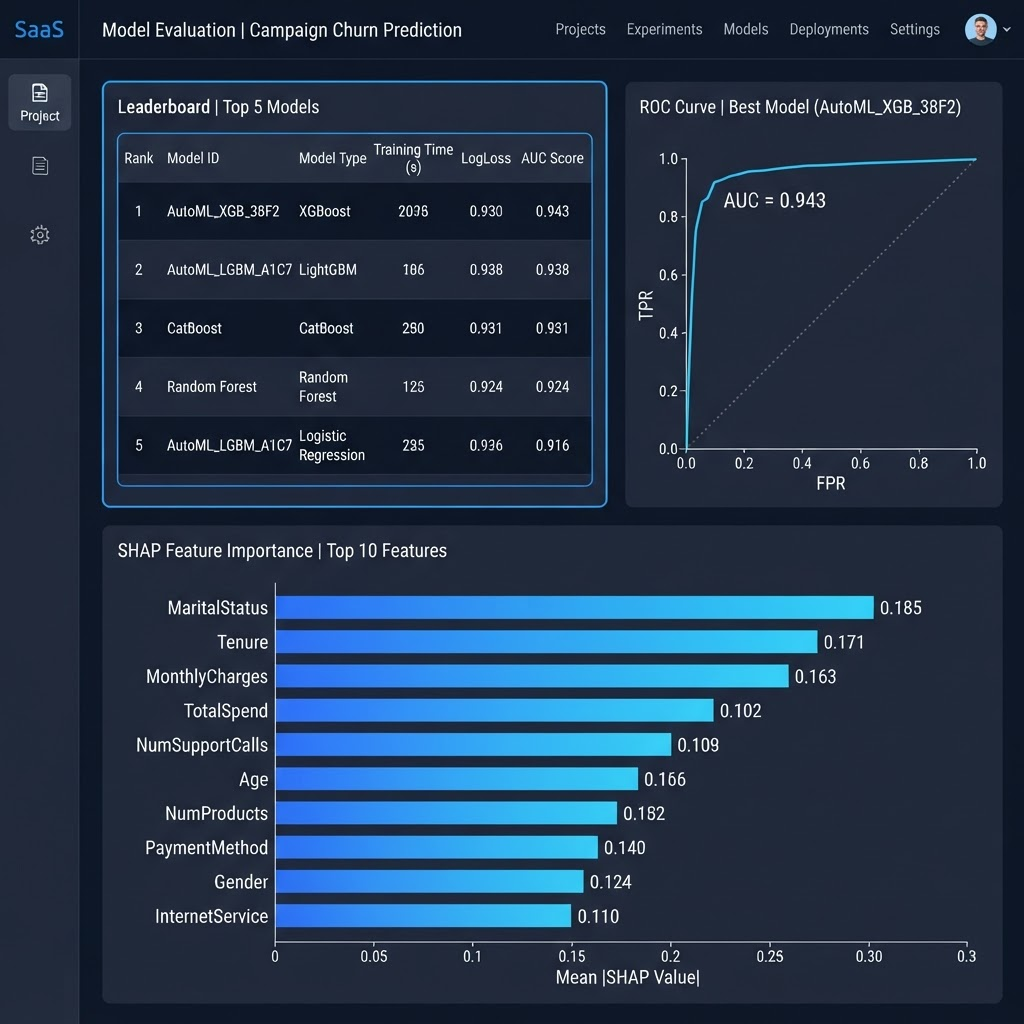Click the NumProducts feature label
This screenshot has width=1024, height=1024.
pyautogui.click(x=216, y=814)
